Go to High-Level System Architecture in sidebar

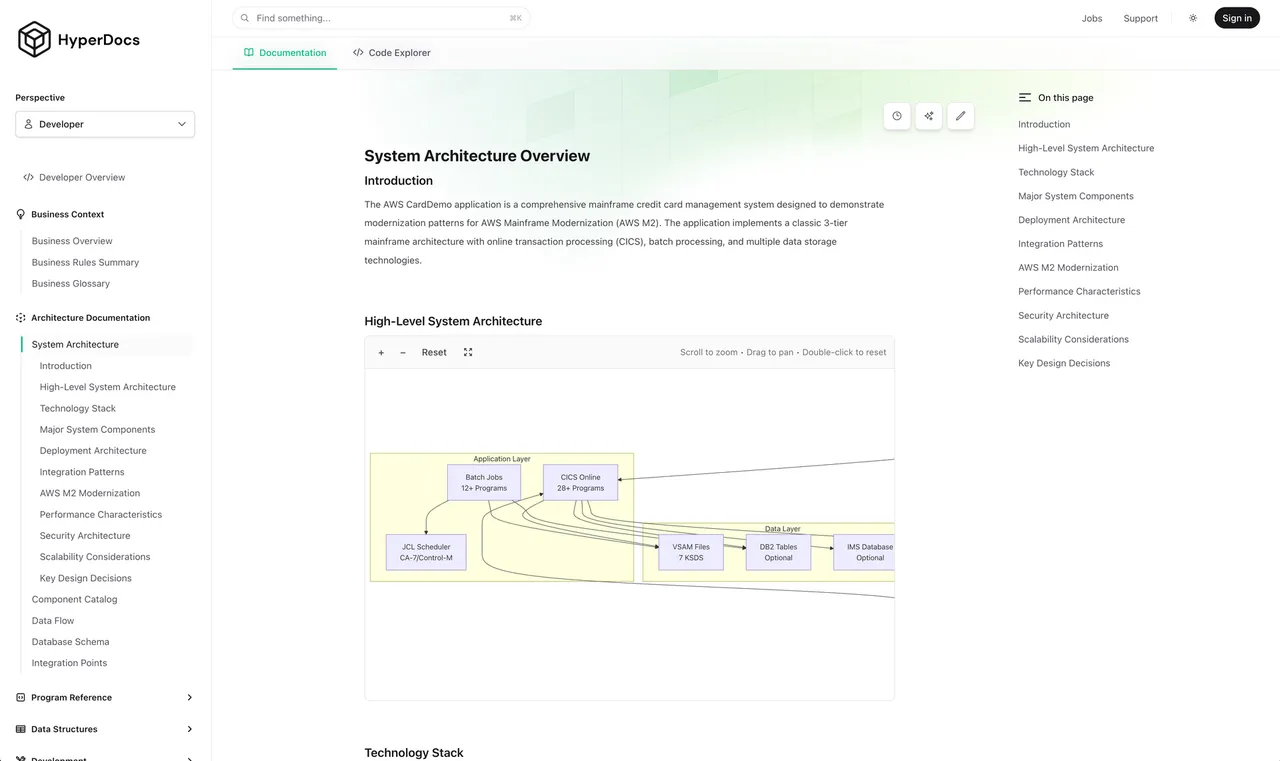[108, 387]
